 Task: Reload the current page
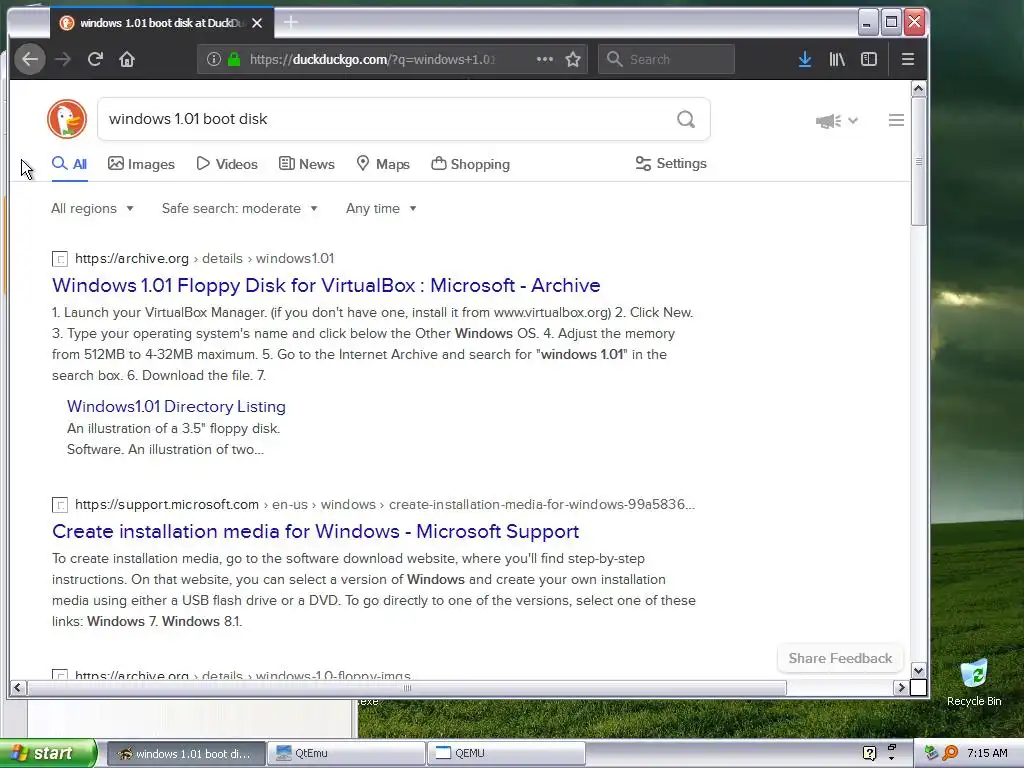point(95,59)
